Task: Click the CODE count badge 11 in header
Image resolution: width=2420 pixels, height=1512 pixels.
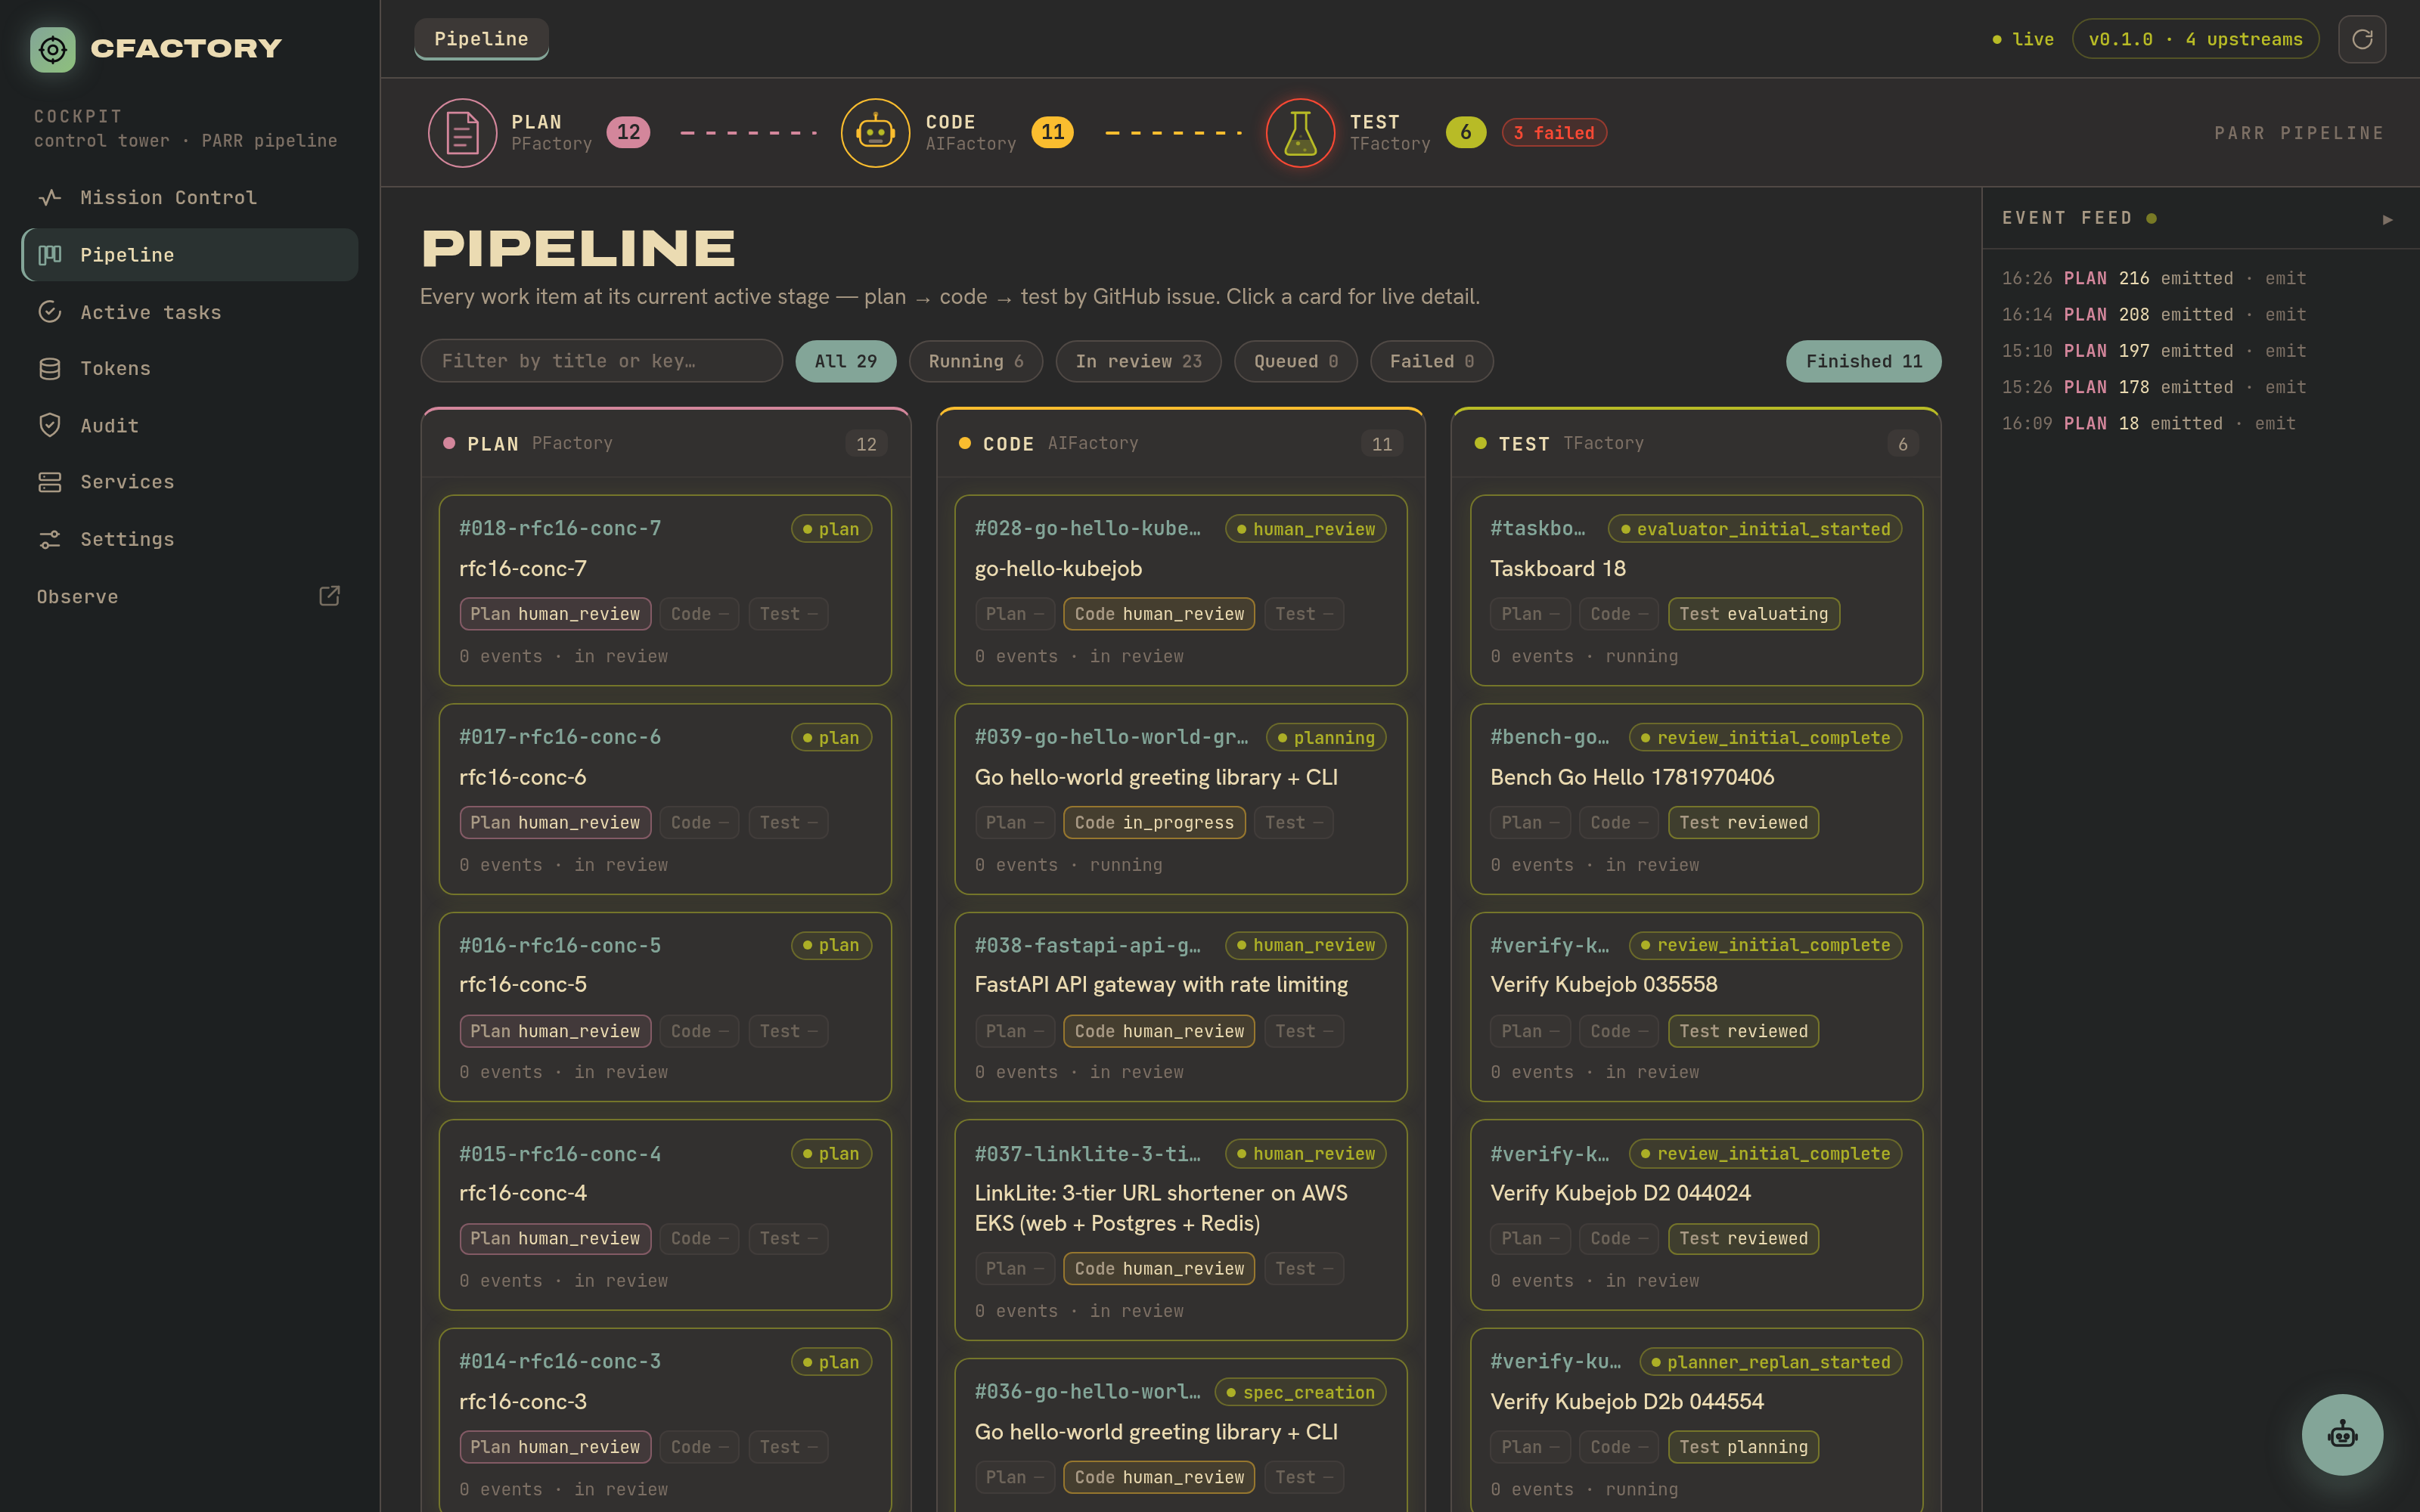Action: tap(1052, 132)
